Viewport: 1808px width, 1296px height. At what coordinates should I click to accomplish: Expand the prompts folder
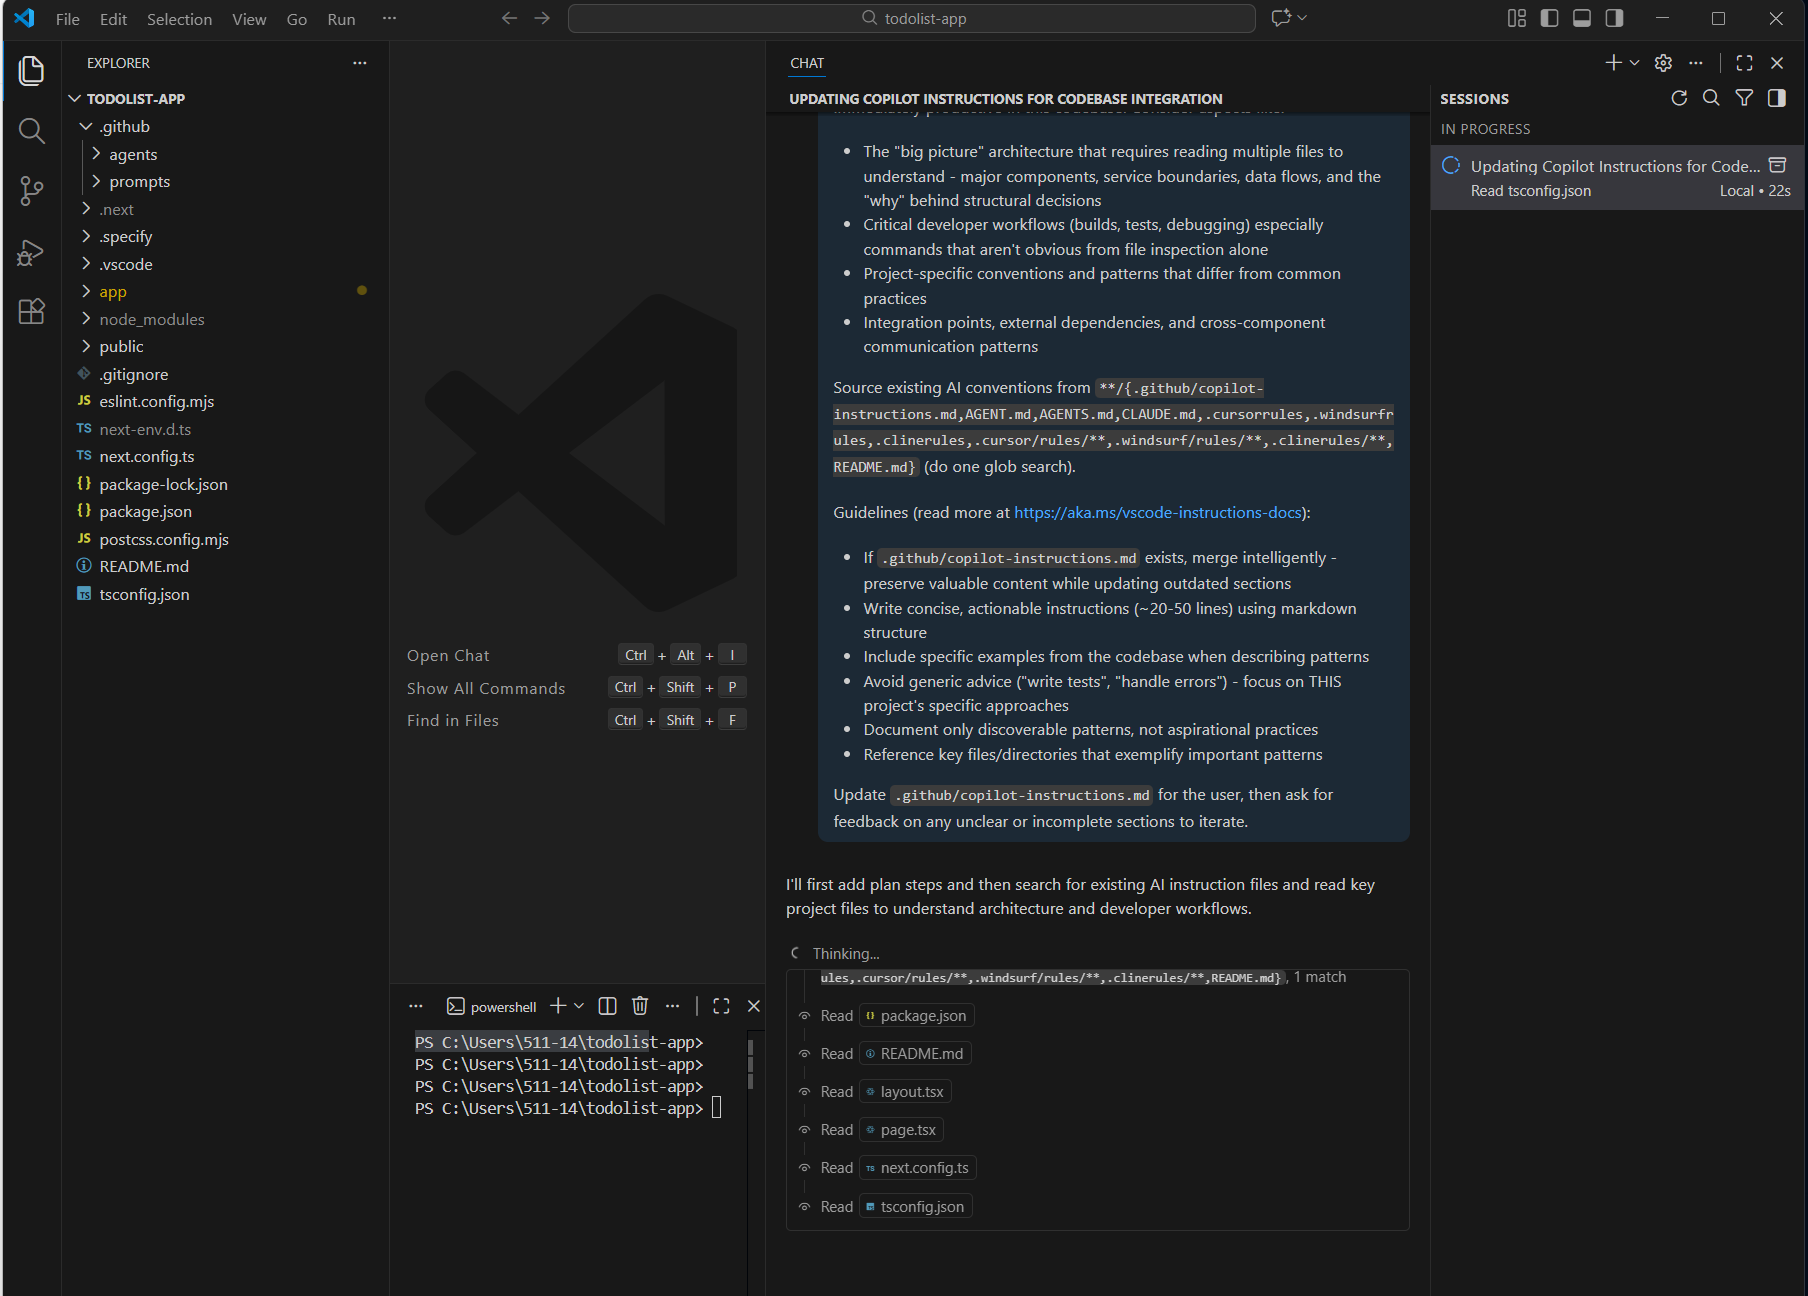point(225,181)
